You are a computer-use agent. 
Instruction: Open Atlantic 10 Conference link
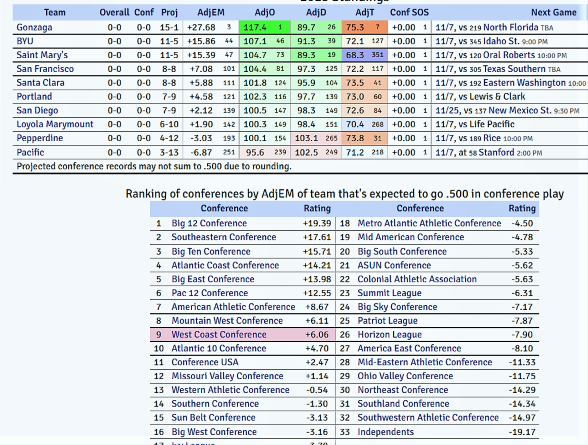pyautogui.click(x=219, y=349)
